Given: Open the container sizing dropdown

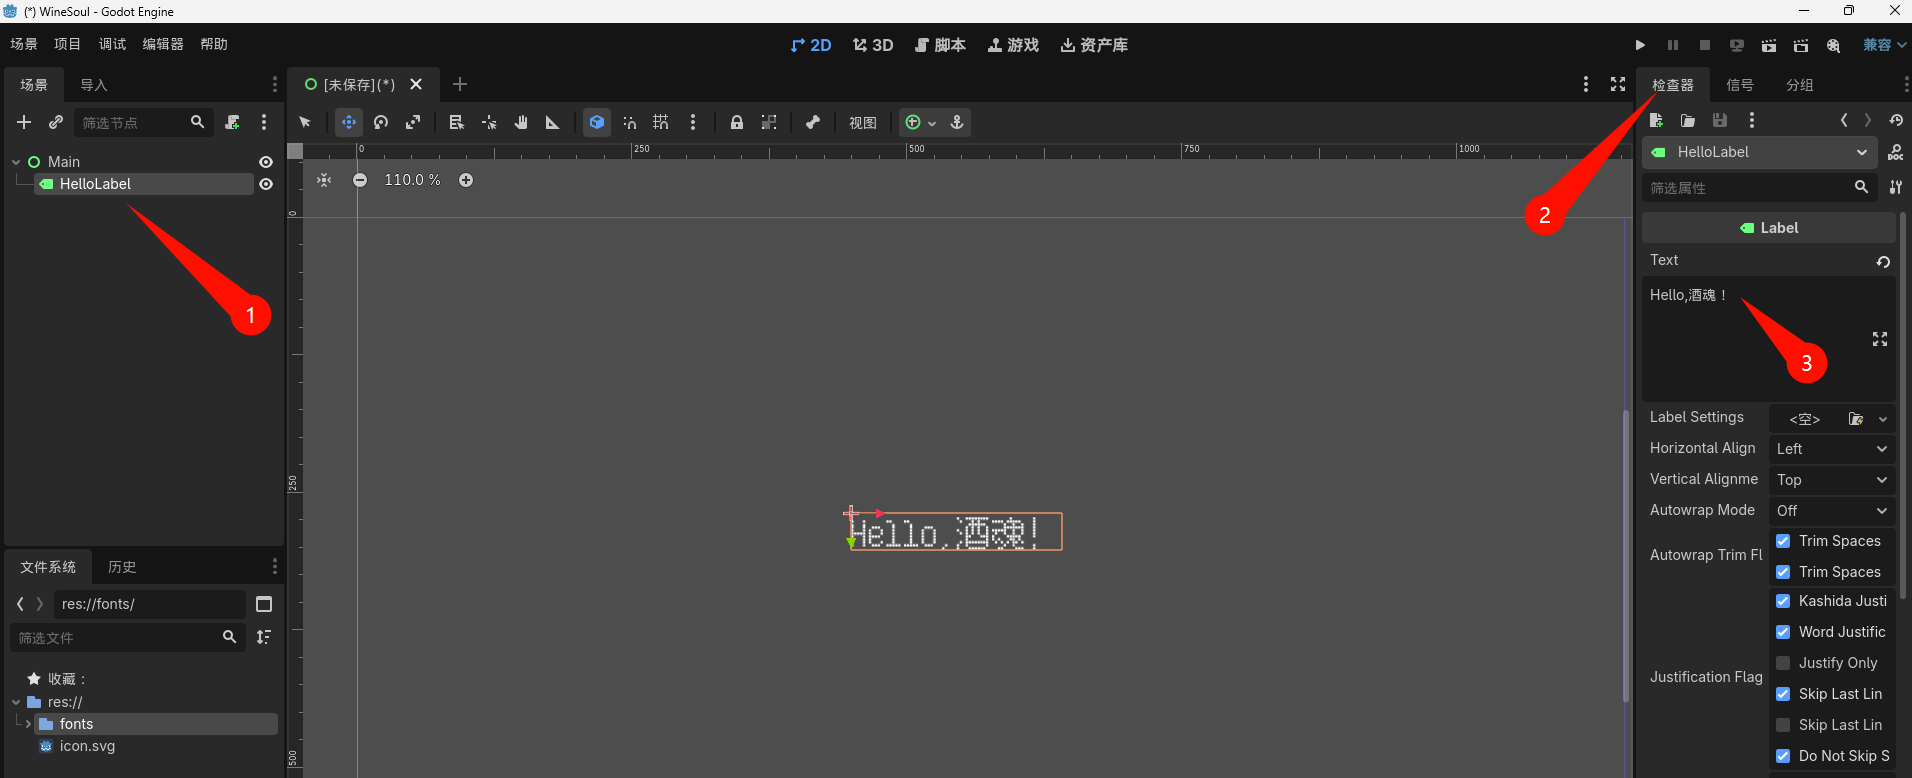Looking at the screenshot, I should (920, 122).
